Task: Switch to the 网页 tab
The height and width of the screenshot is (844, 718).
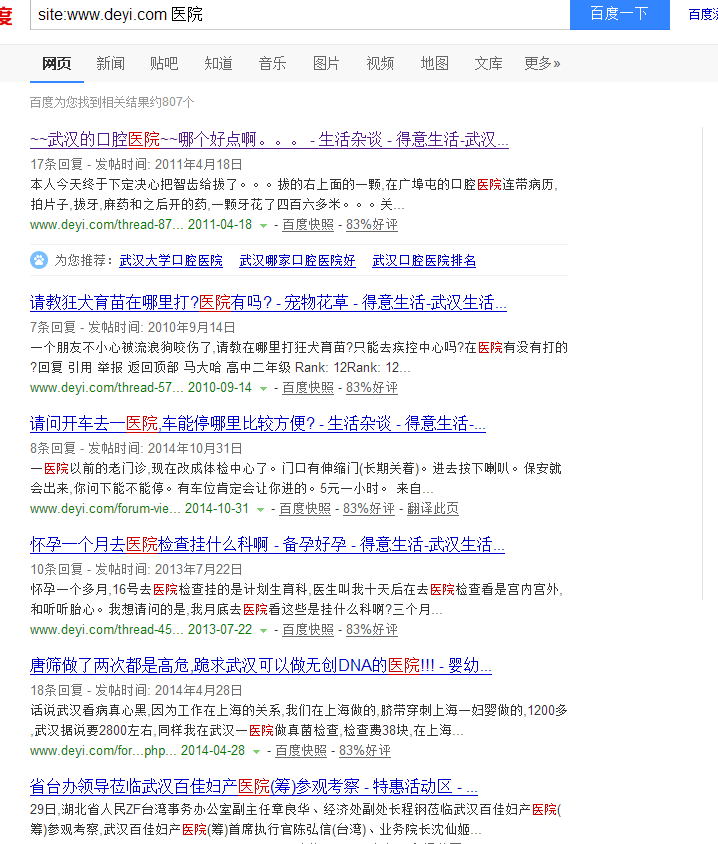Action: pyautogui.click(x=57, y=64)
